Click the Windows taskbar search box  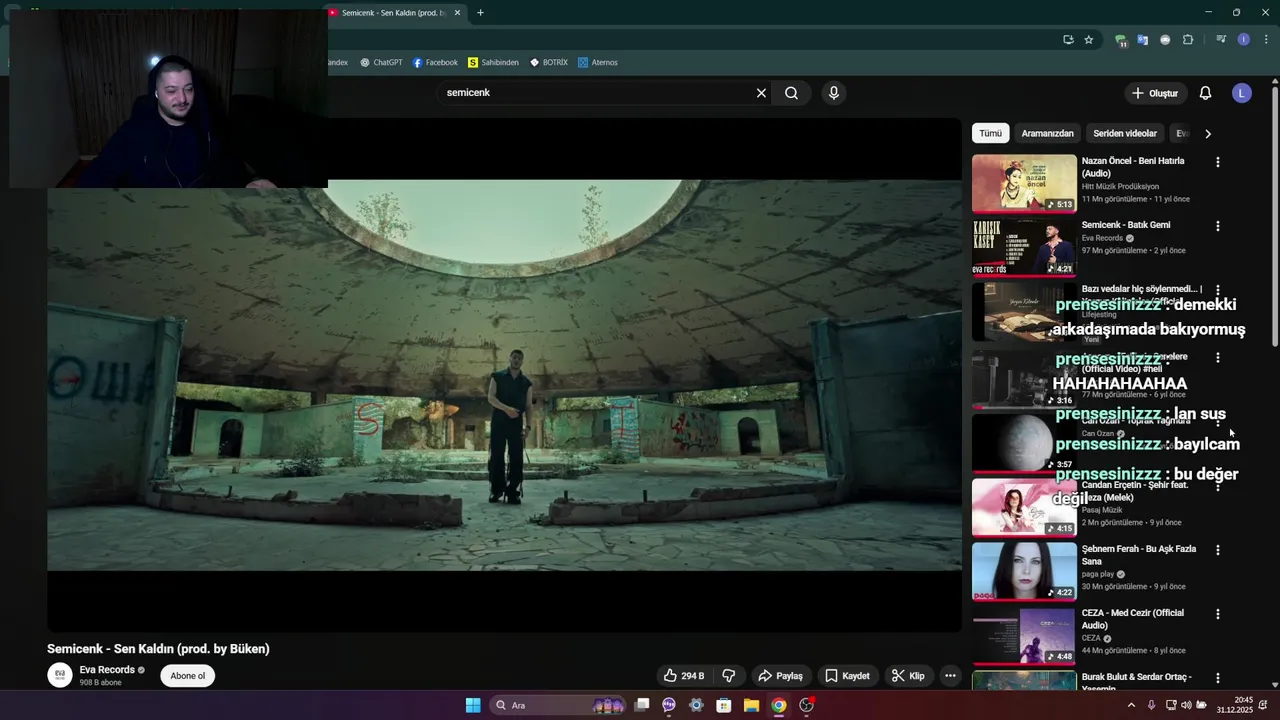(557, 705)
